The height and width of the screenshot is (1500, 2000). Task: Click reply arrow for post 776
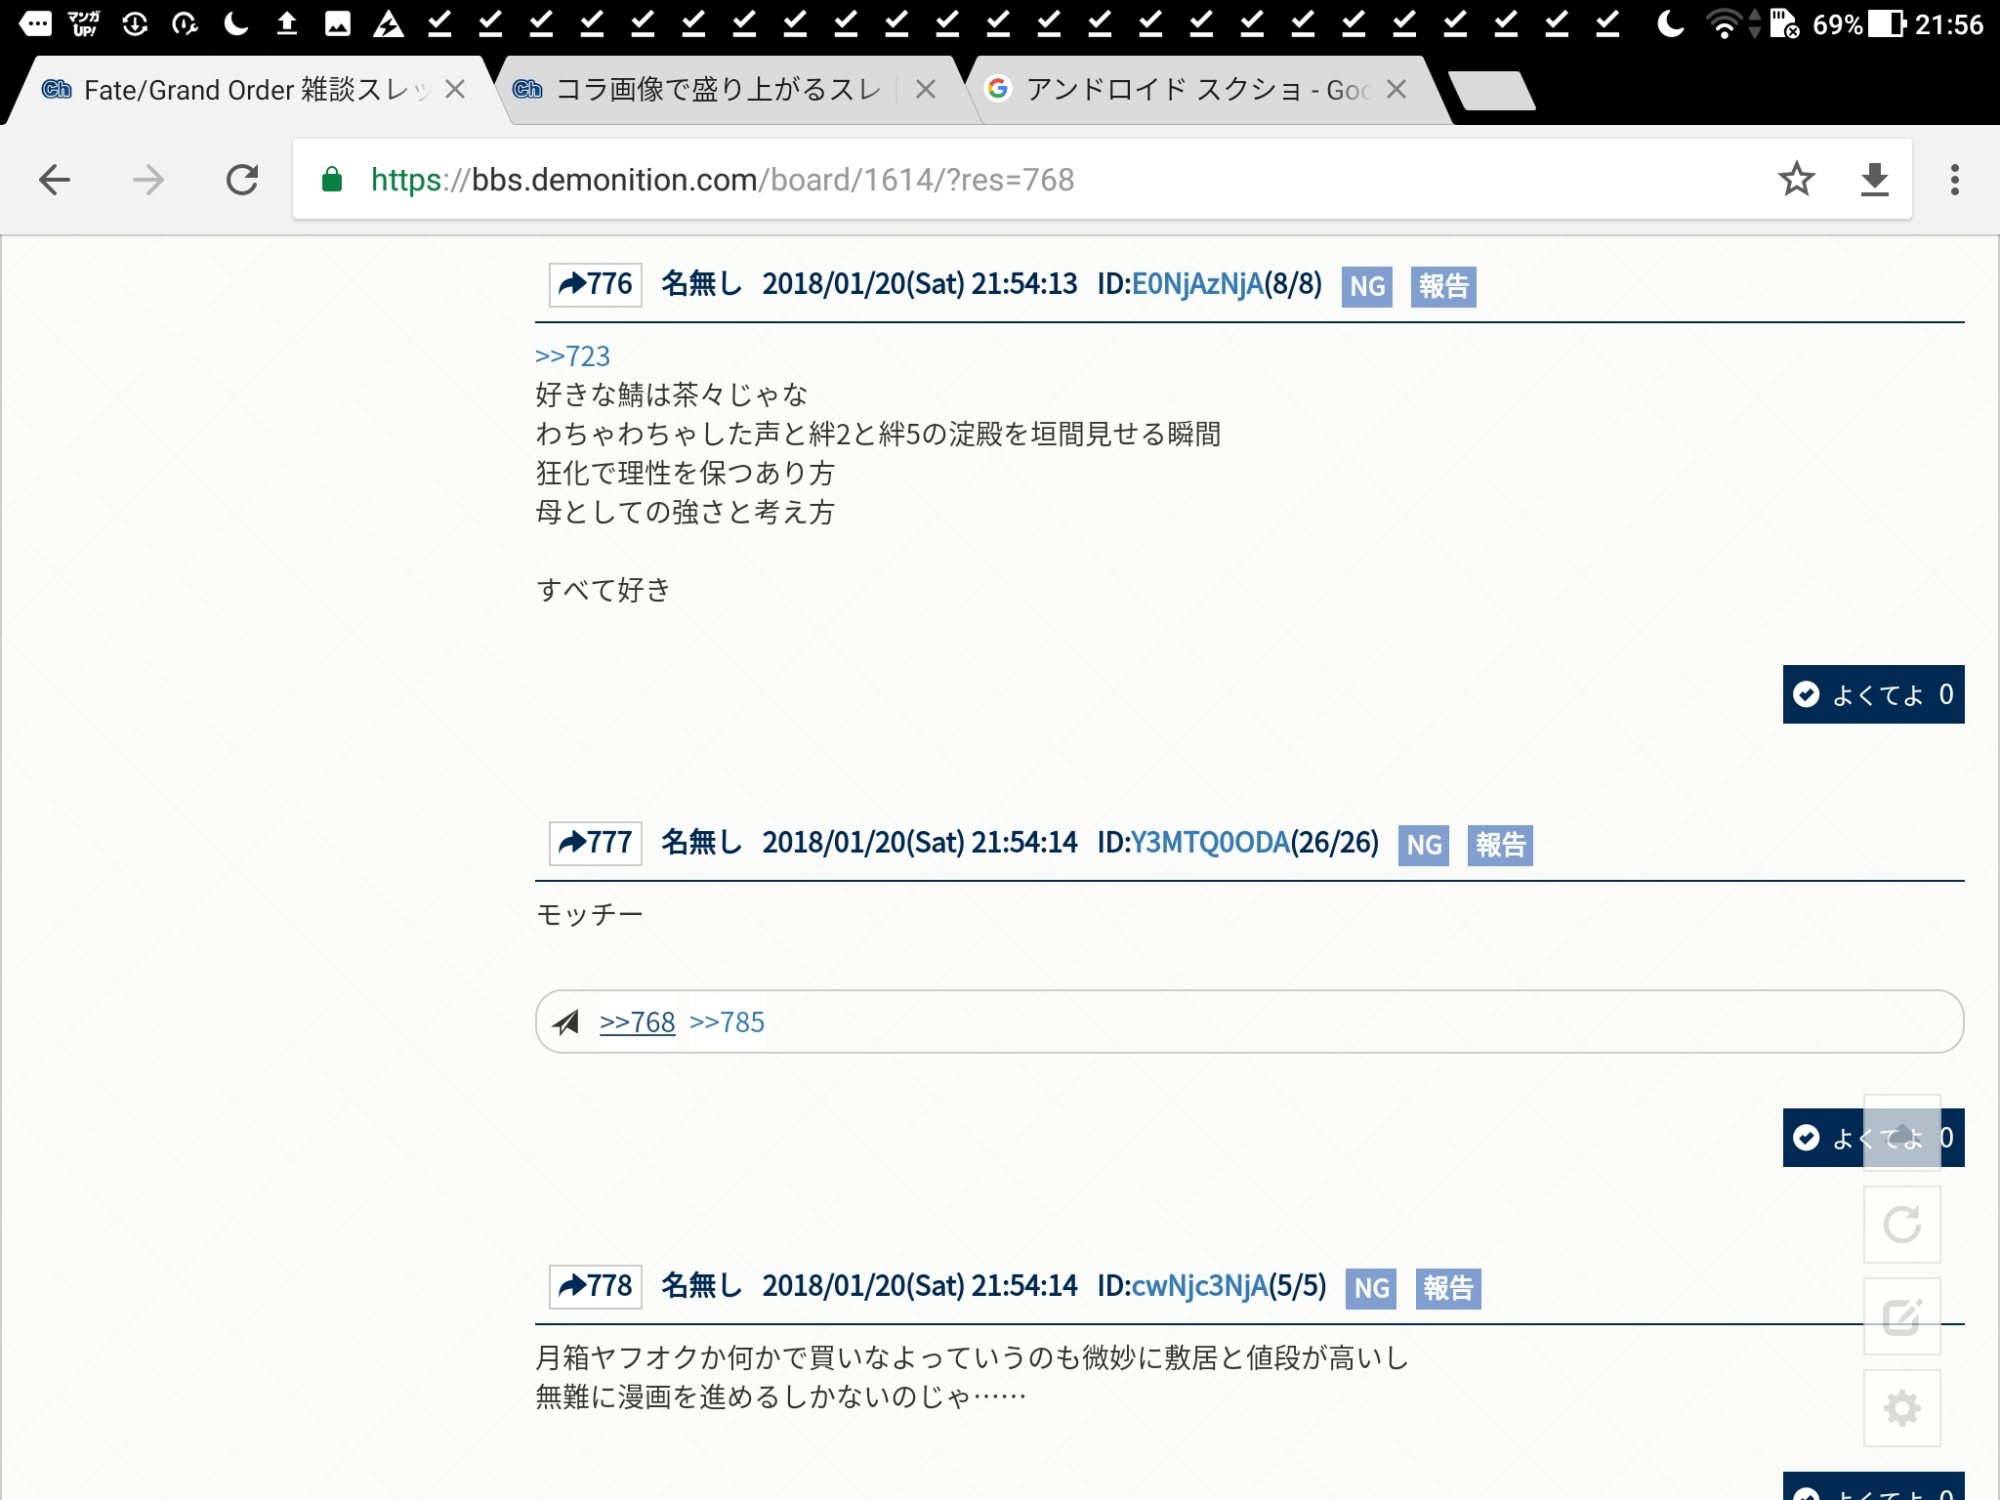595,284
